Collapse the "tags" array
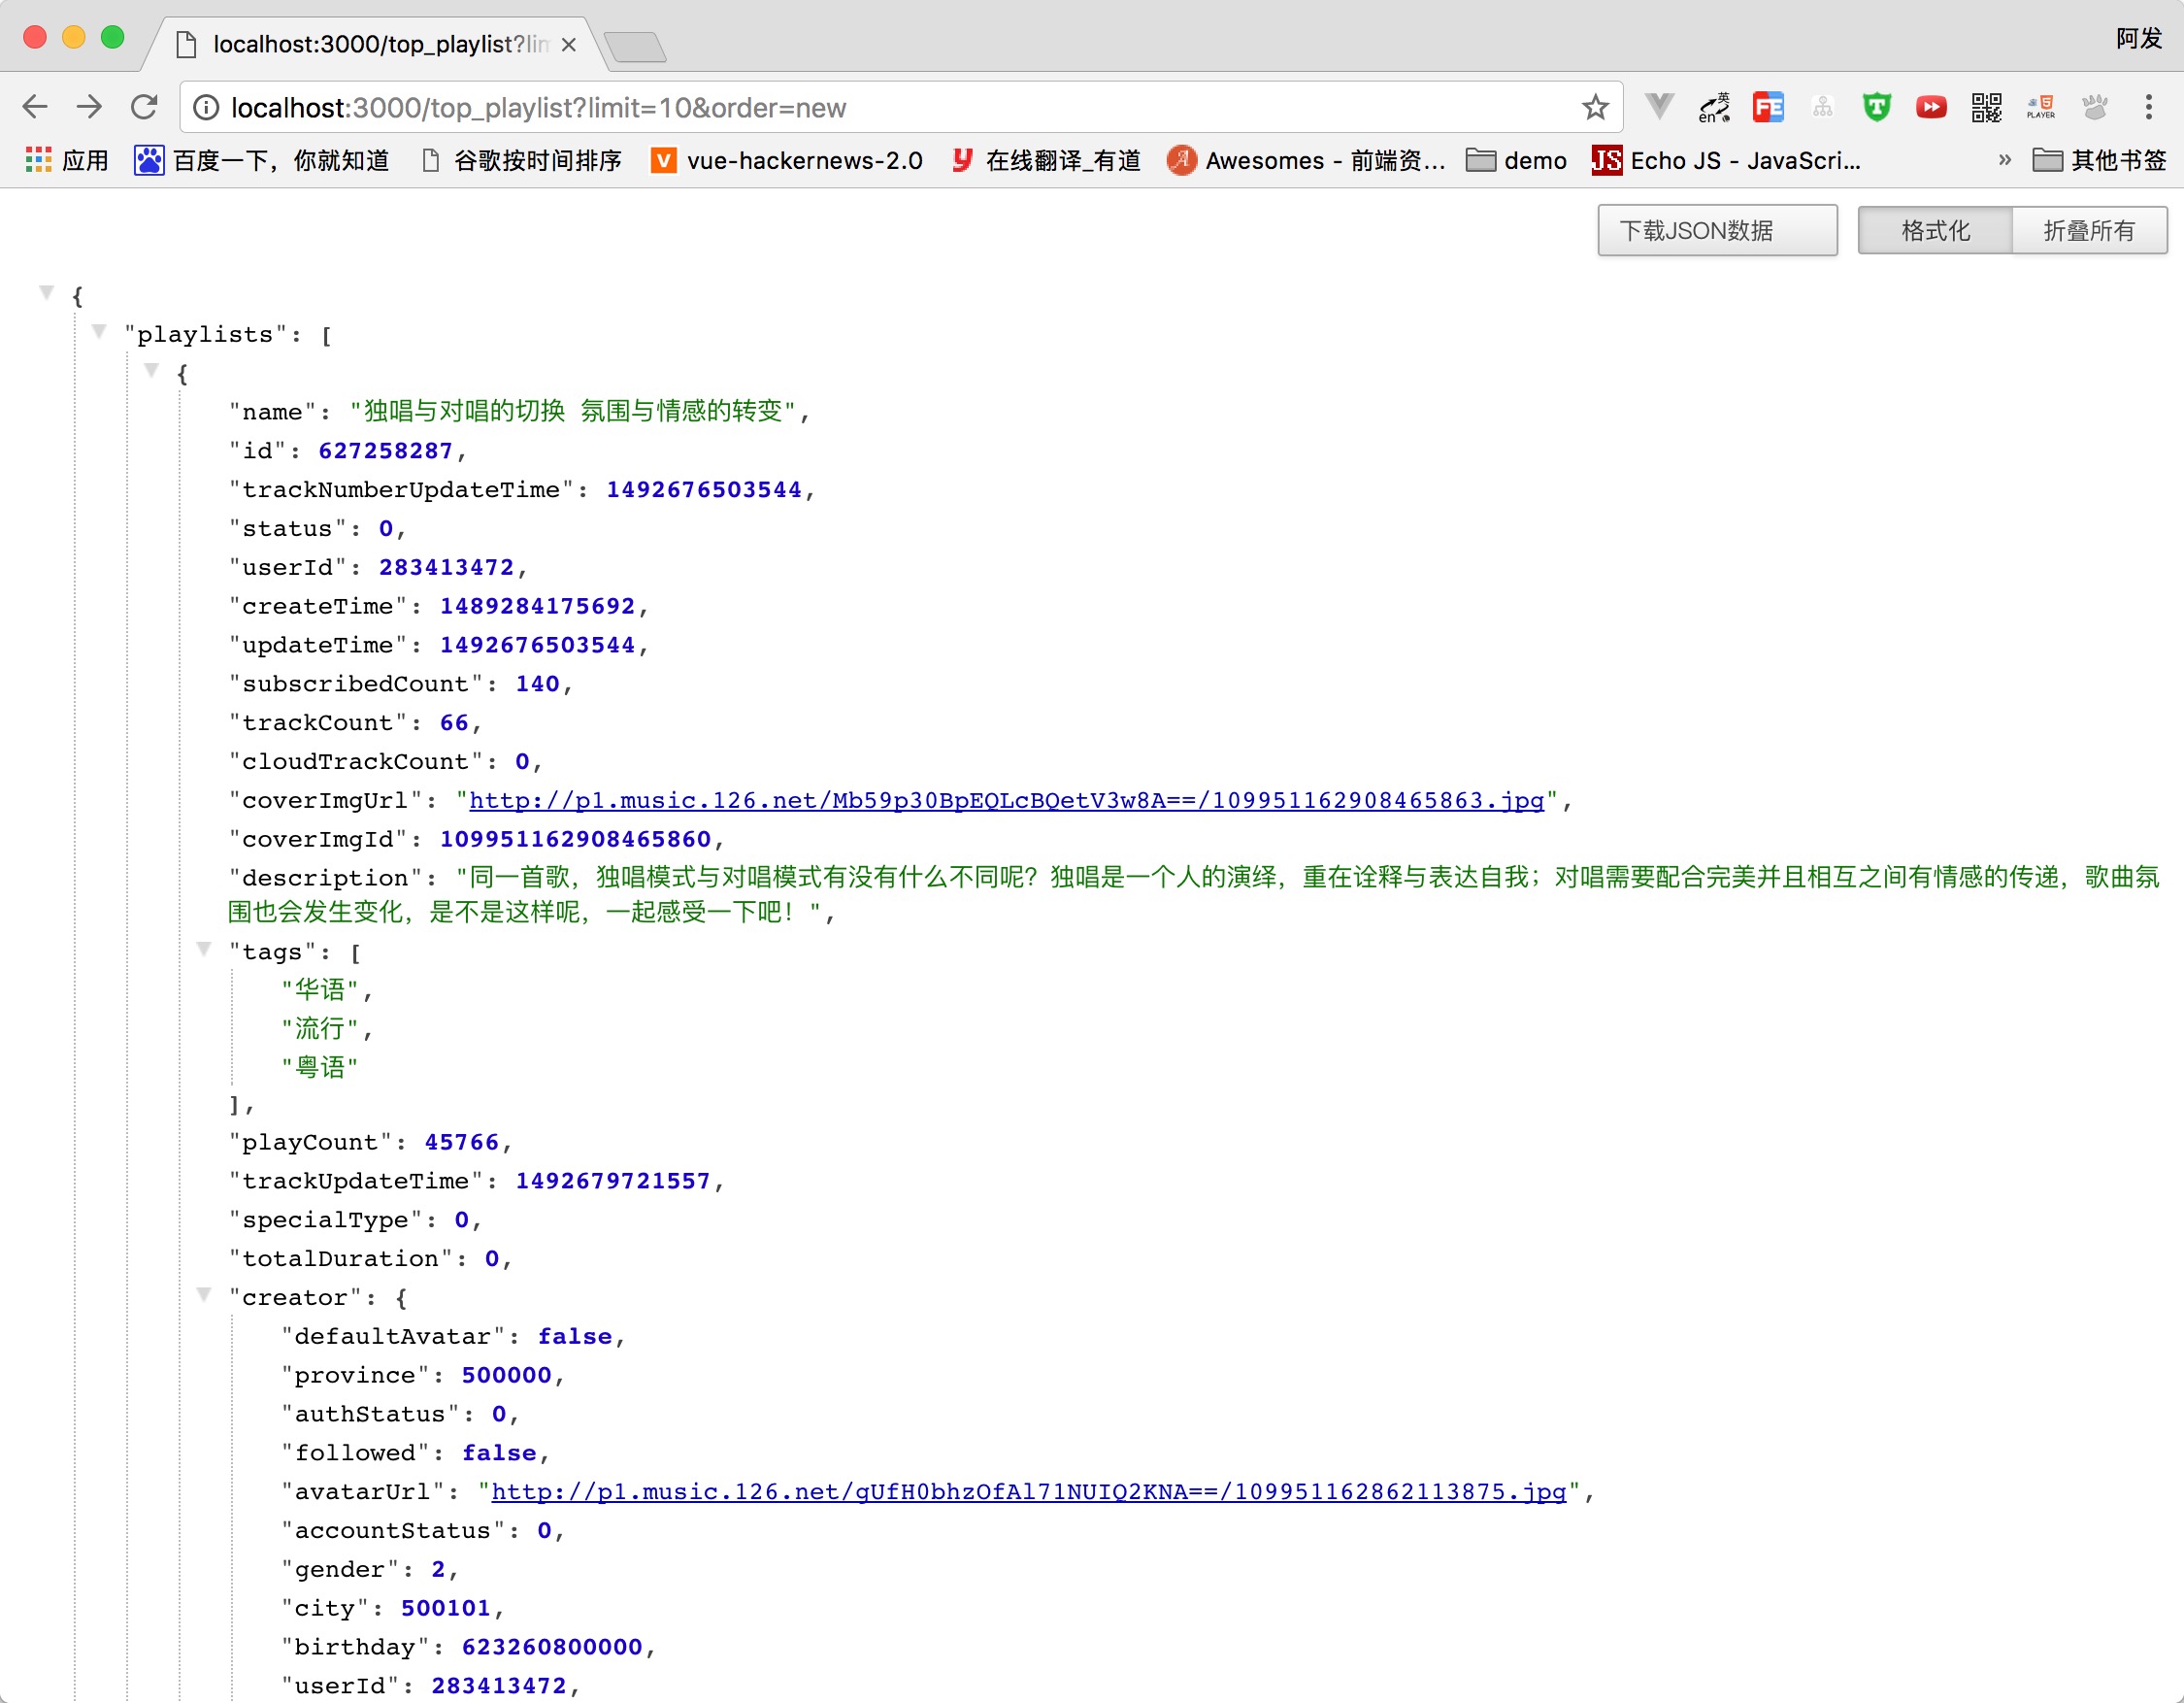Viewport: 2184px width, 1703px height. coord(204,949)
